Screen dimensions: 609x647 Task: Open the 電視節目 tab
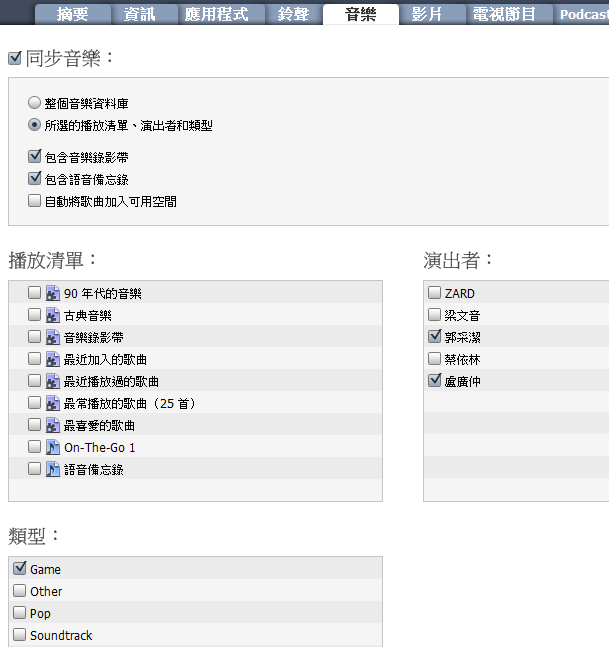[510, 14]
